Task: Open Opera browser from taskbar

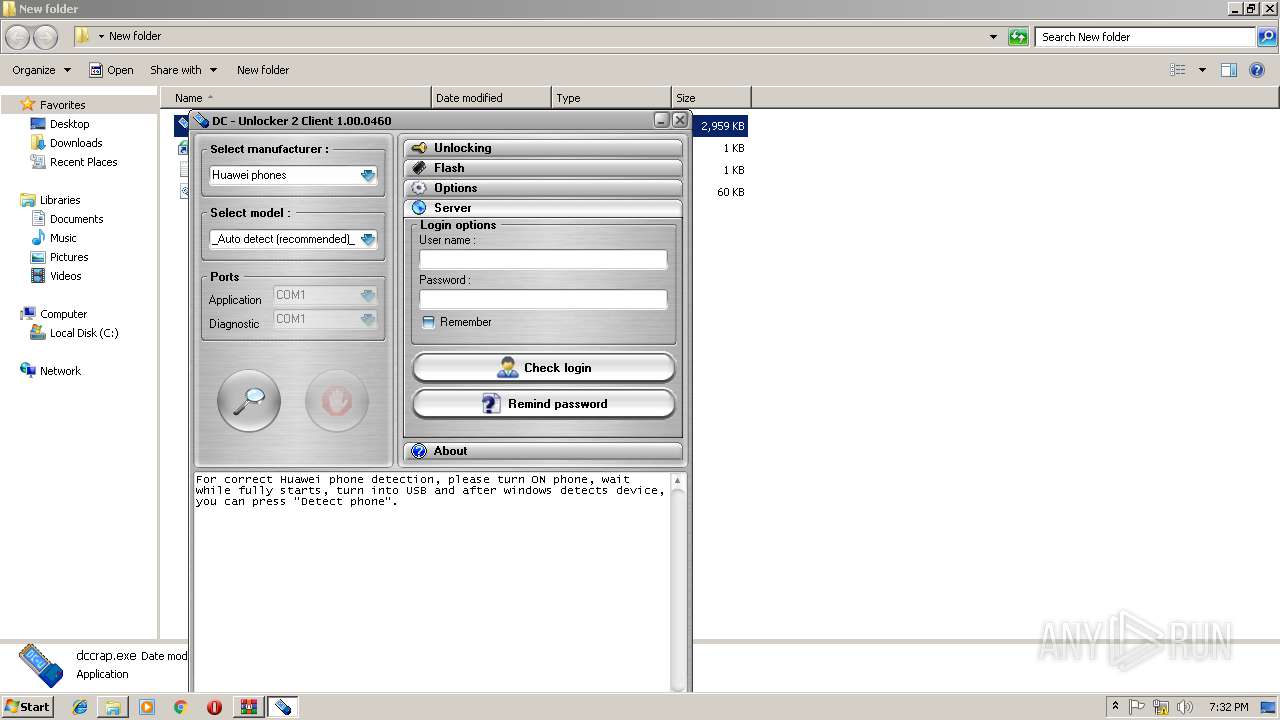Action: [x=214, y=707]
